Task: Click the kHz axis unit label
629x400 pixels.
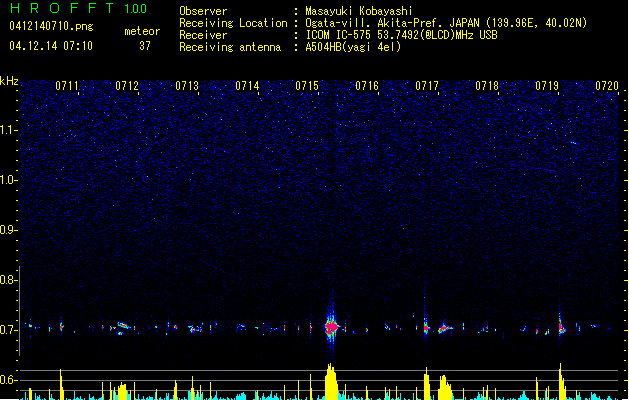Action: point(9,81)
